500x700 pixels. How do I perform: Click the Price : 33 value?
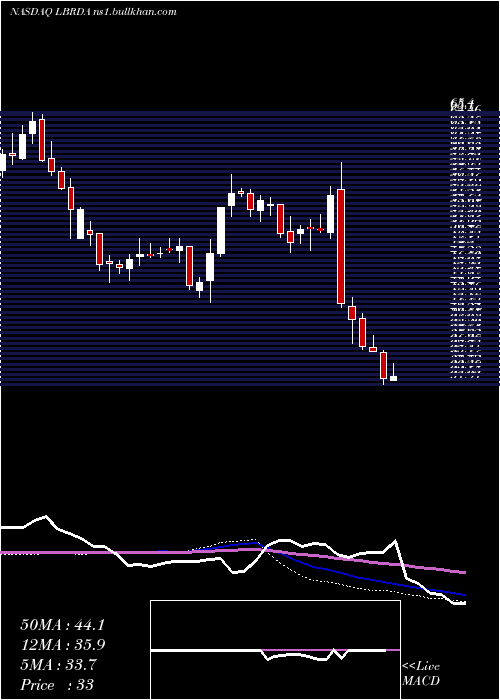(57, 685)
